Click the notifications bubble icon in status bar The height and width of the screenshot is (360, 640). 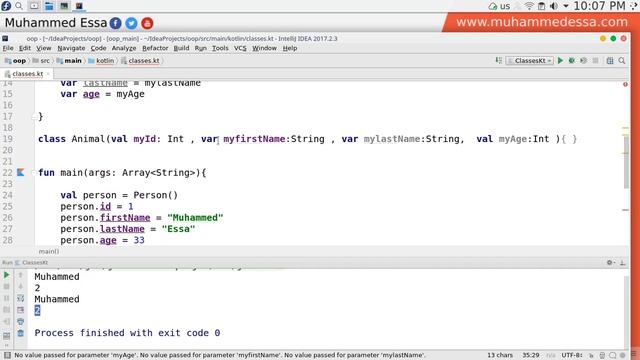tap(612, 355)
